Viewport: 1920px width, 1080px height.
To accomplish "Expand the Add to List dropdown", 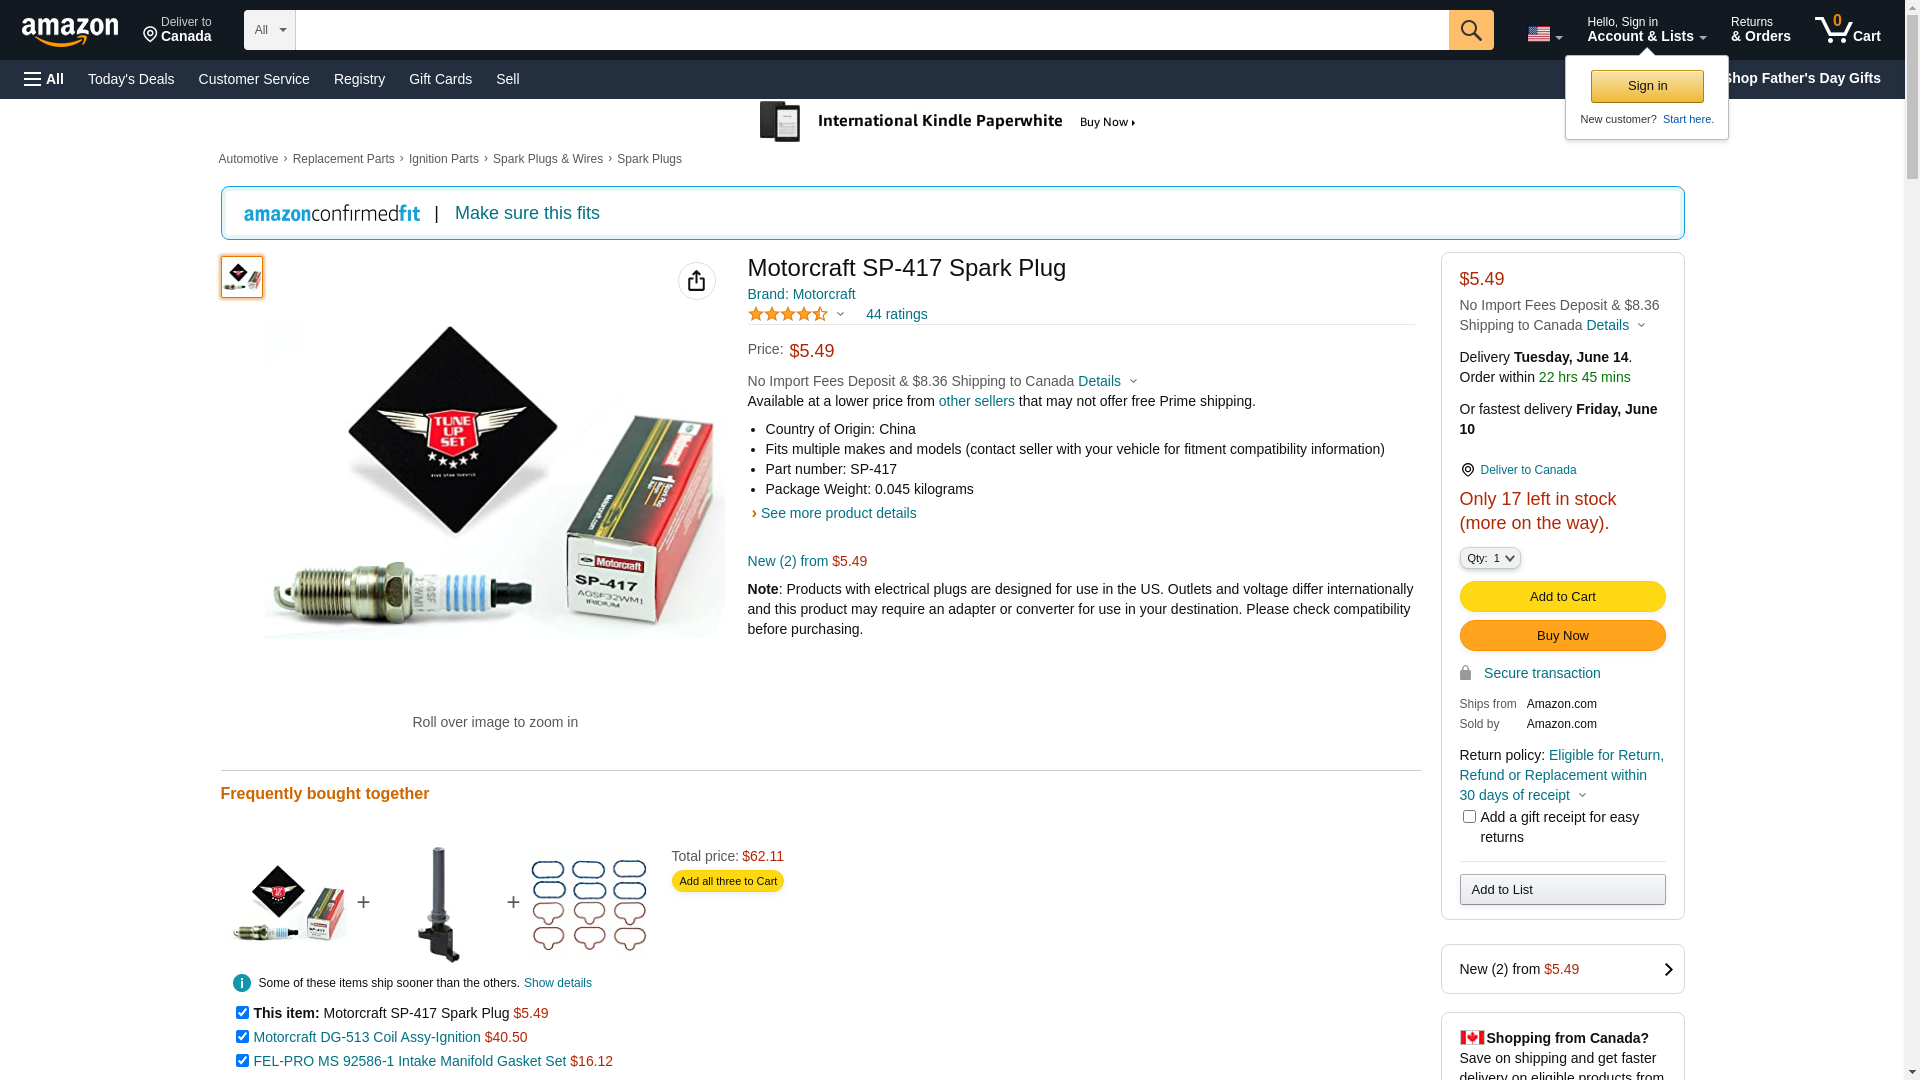I will pyautogui.click(x=1562, y=890).
